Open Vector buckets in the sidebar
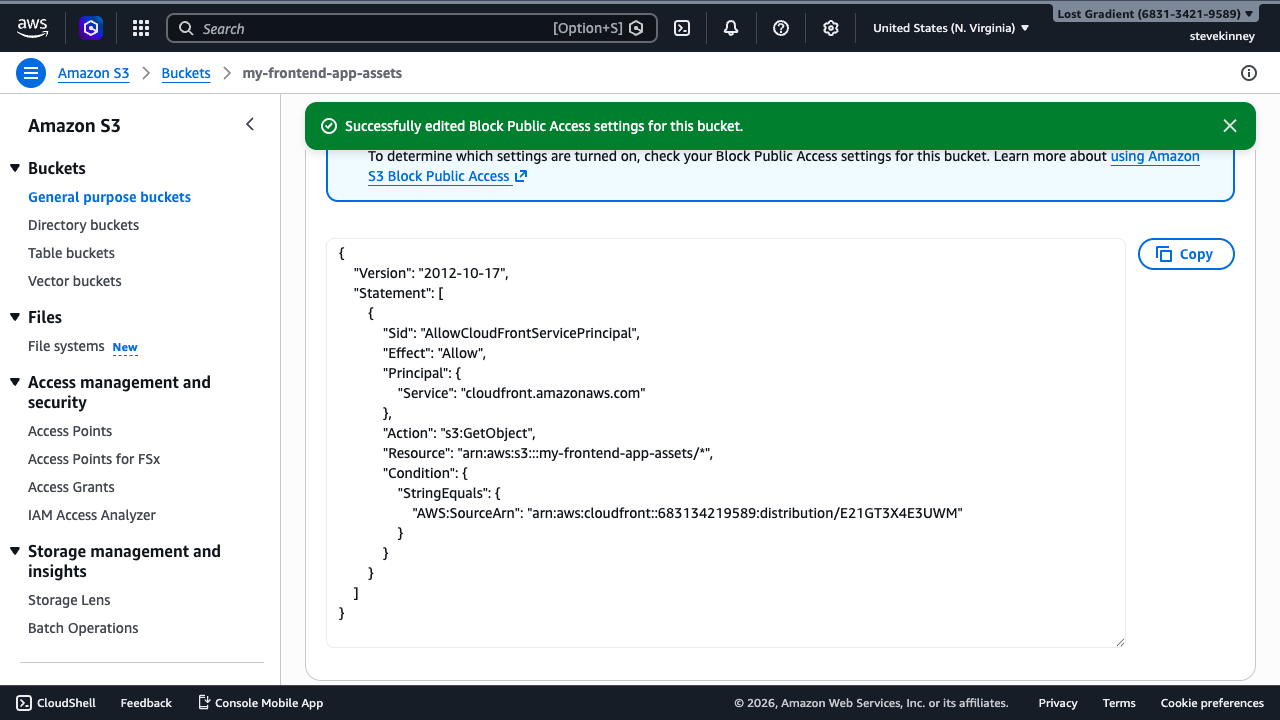 74,281
